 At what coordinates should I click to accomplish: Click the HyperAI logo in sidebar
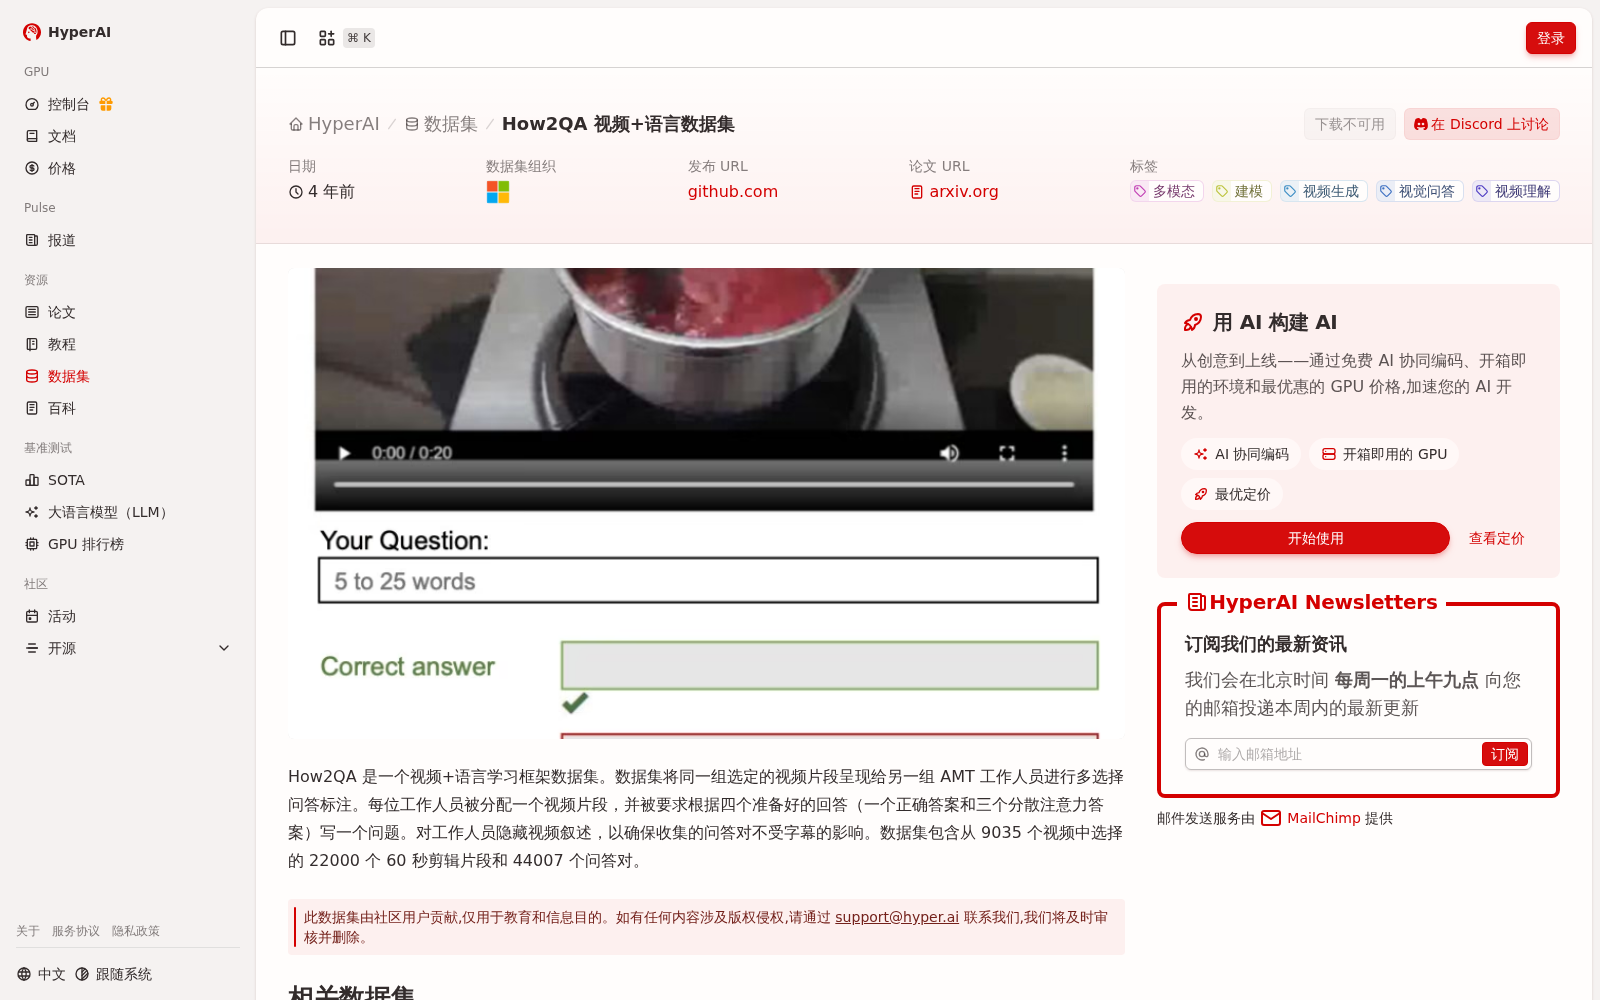pos(67,32)
